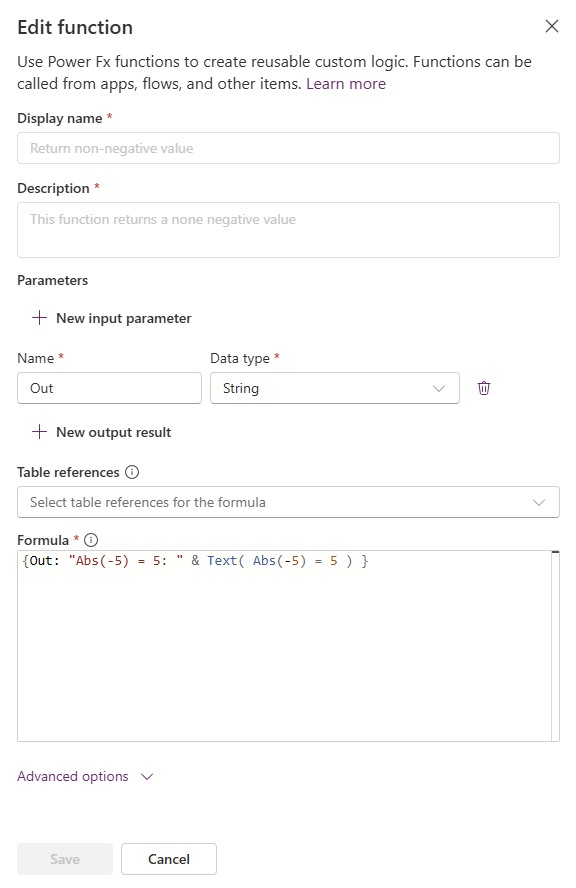Expand the Advanced options section
The height and width of the screenshot is (888, 576).
[85, 776]
